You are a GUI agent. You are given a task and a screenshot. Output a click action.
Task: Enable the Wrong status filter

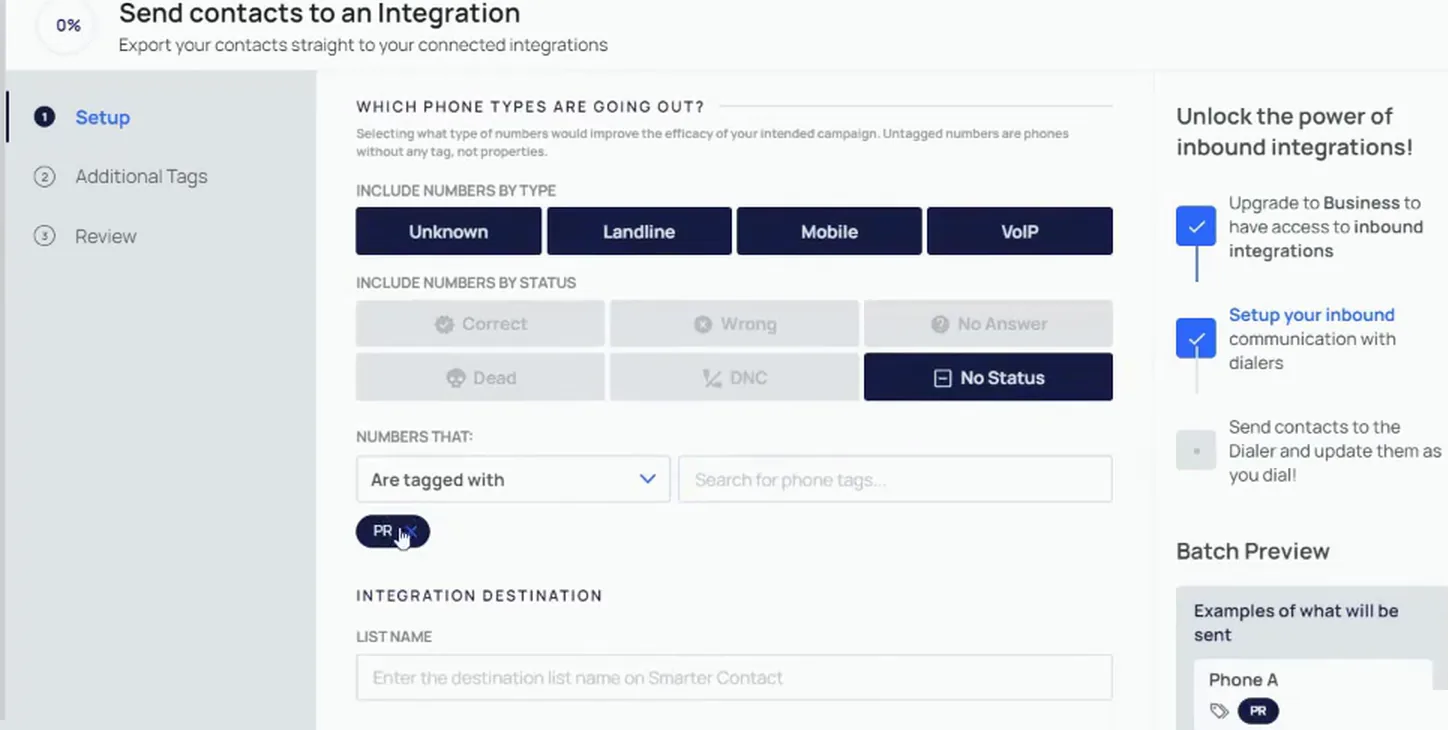734,323
